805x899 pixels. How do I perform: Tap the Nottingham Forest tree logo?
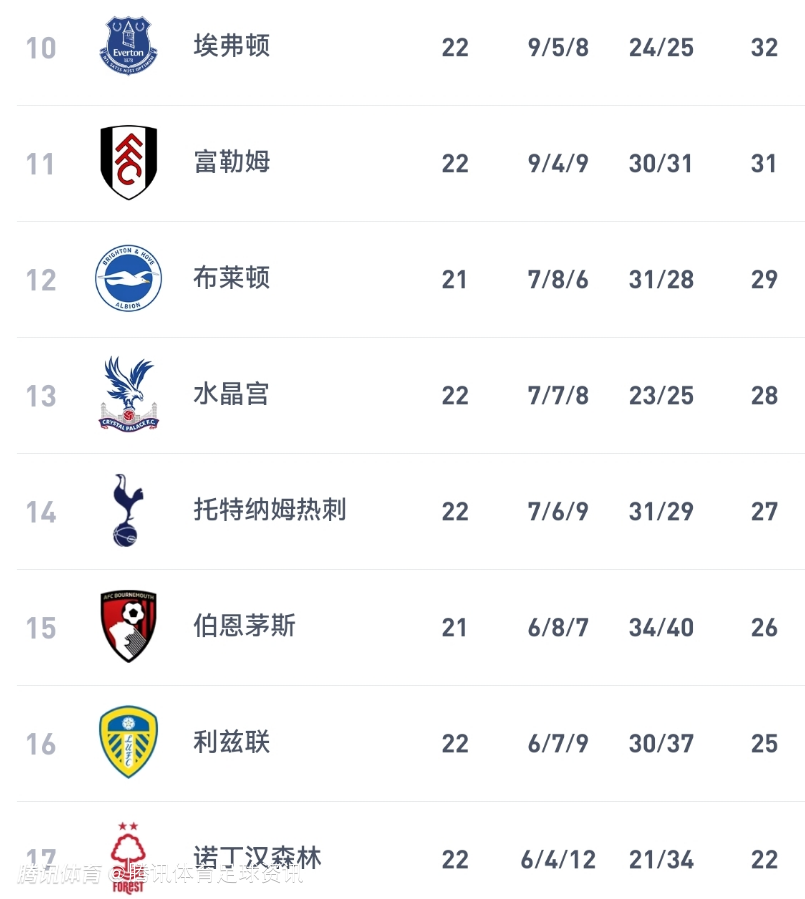coord(128,857)
